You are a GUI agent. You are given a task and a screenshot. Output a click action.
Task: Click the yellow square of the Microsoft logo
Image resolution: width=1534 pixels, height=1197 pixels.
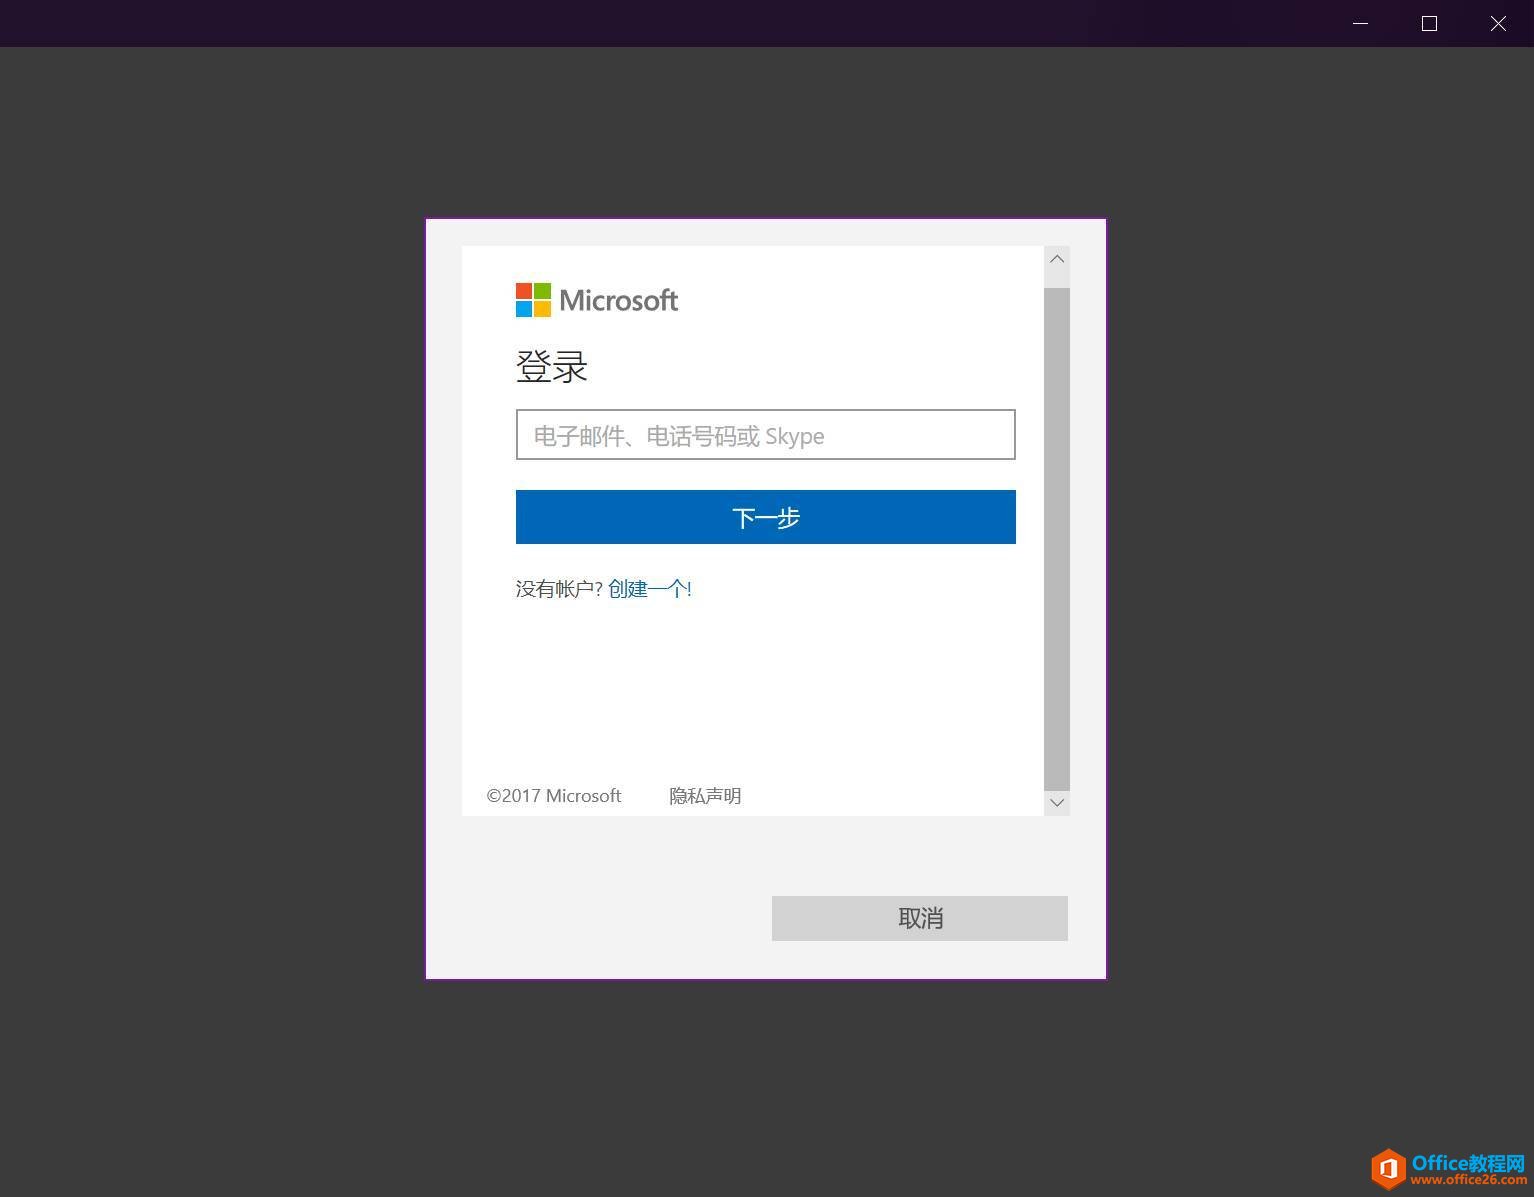542,309
